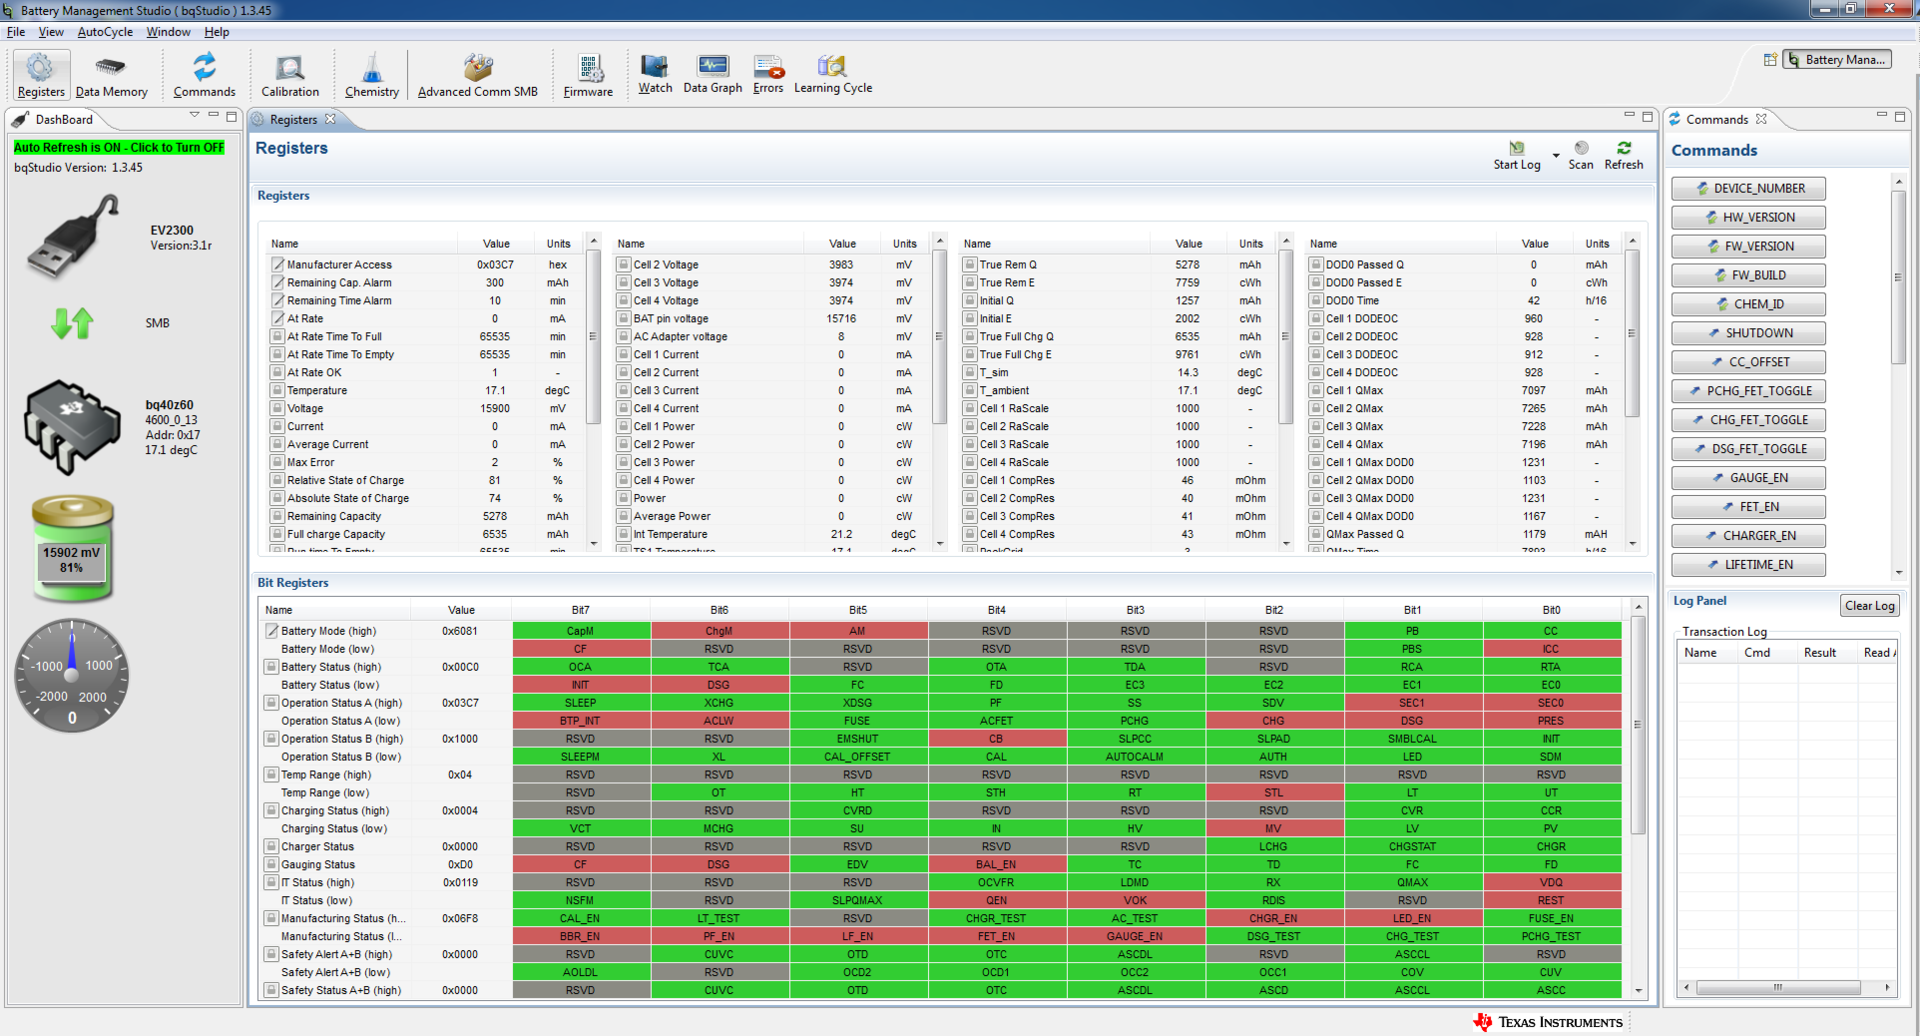Open the Data Graph tool
This screenshot has height=1036, width=1920.
[x=713, y=74]
